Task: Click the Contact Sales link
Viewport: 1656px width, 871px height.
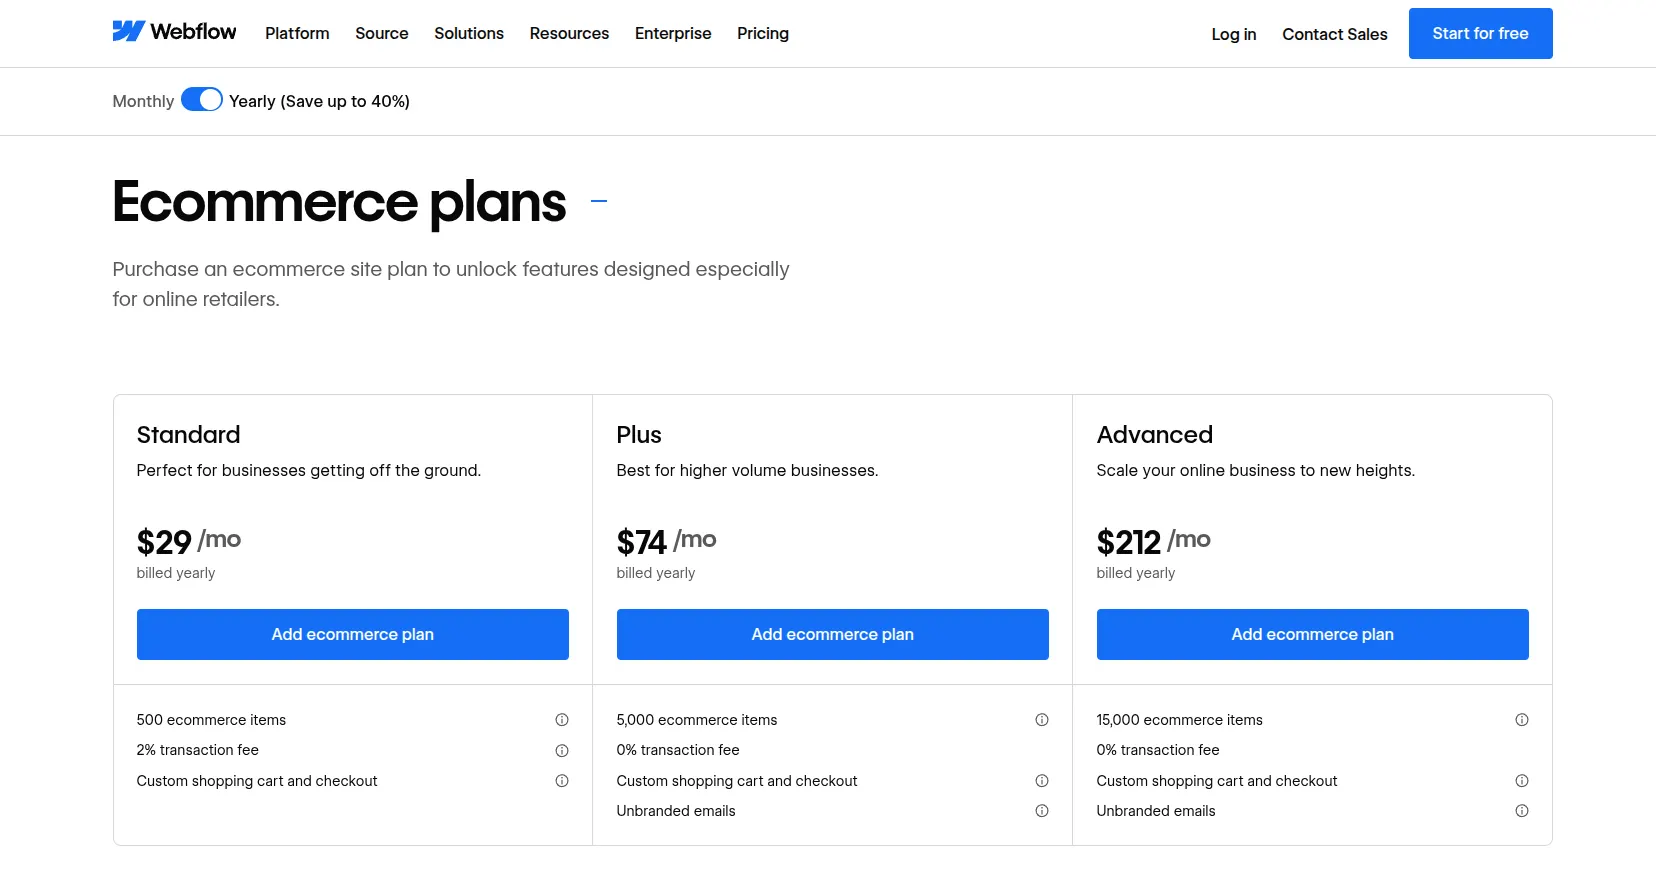Action: tap(1335, 34)
